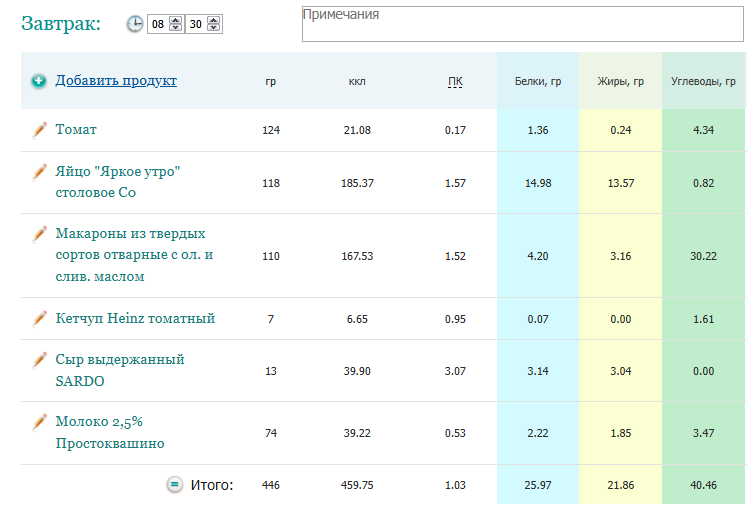This screenshot has height=510, width=747.
Task: Select milk weight value 74
Action: pos(271,433)
